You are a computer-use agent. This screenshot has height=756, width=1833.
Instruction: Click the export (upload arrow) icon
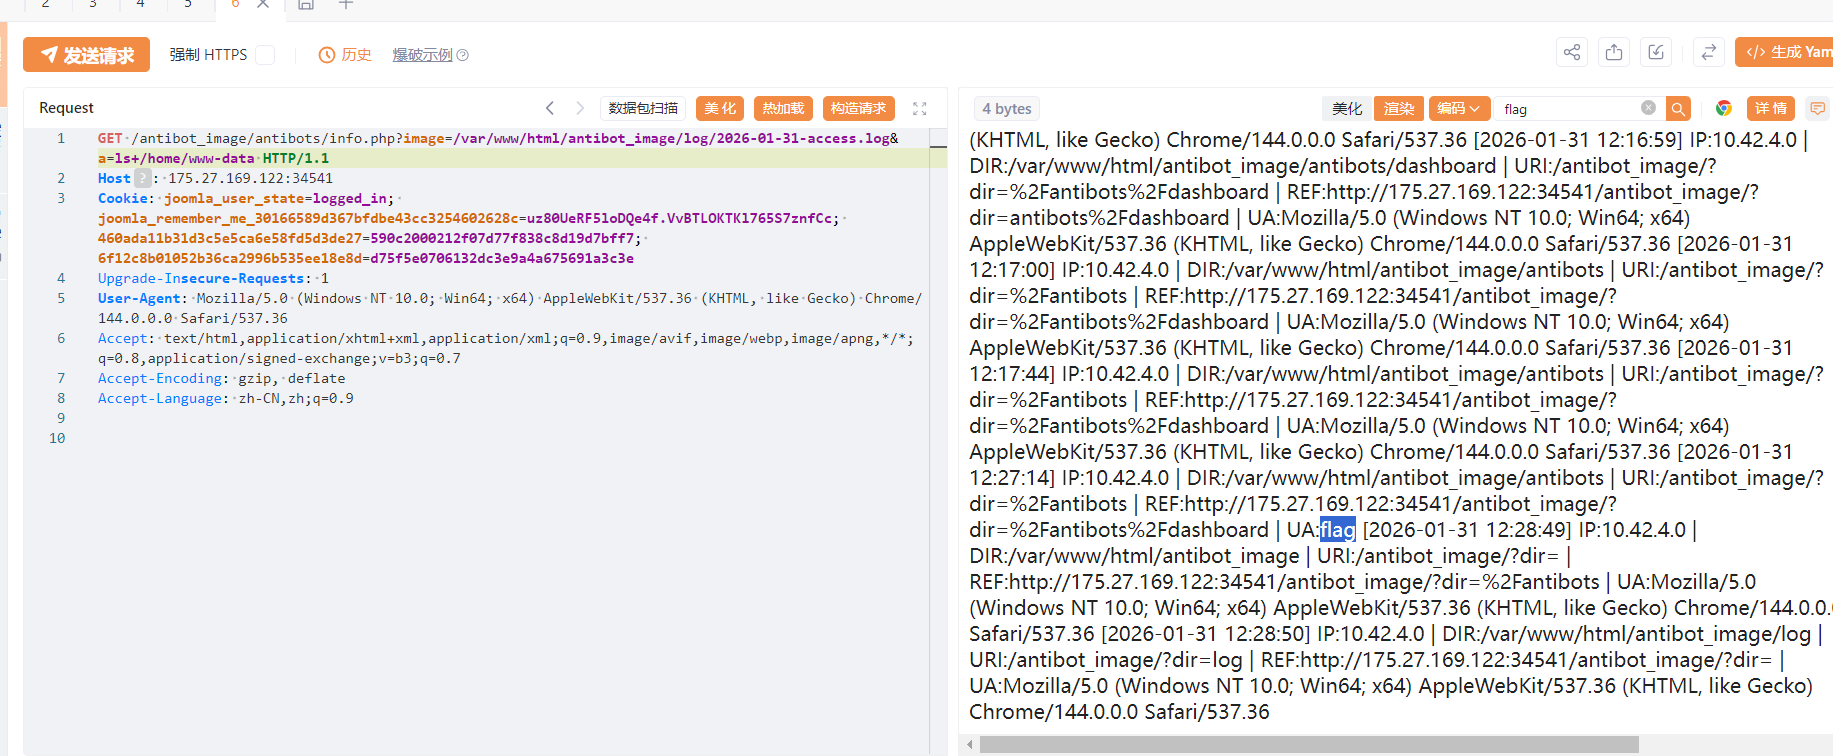pyautogui.click(x=1614, y=53)
